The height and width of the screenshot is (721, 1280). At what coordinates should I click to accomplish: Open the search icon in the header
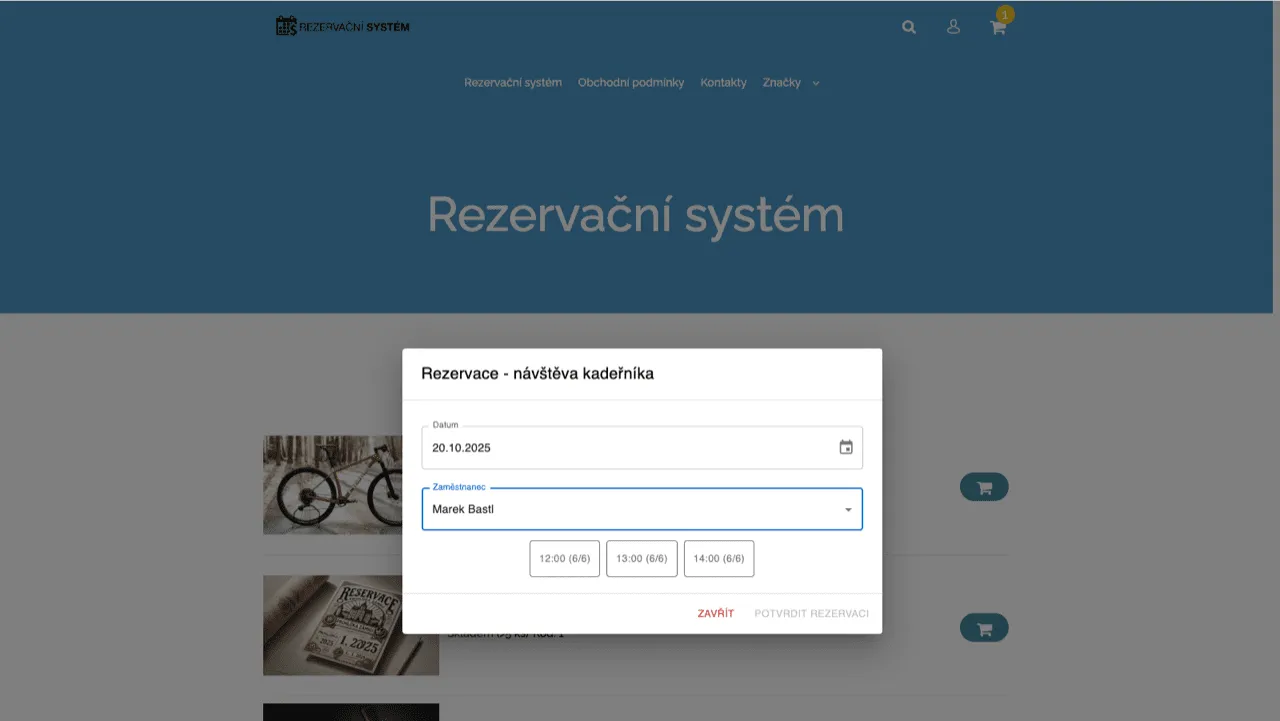[x=908, y=27]
